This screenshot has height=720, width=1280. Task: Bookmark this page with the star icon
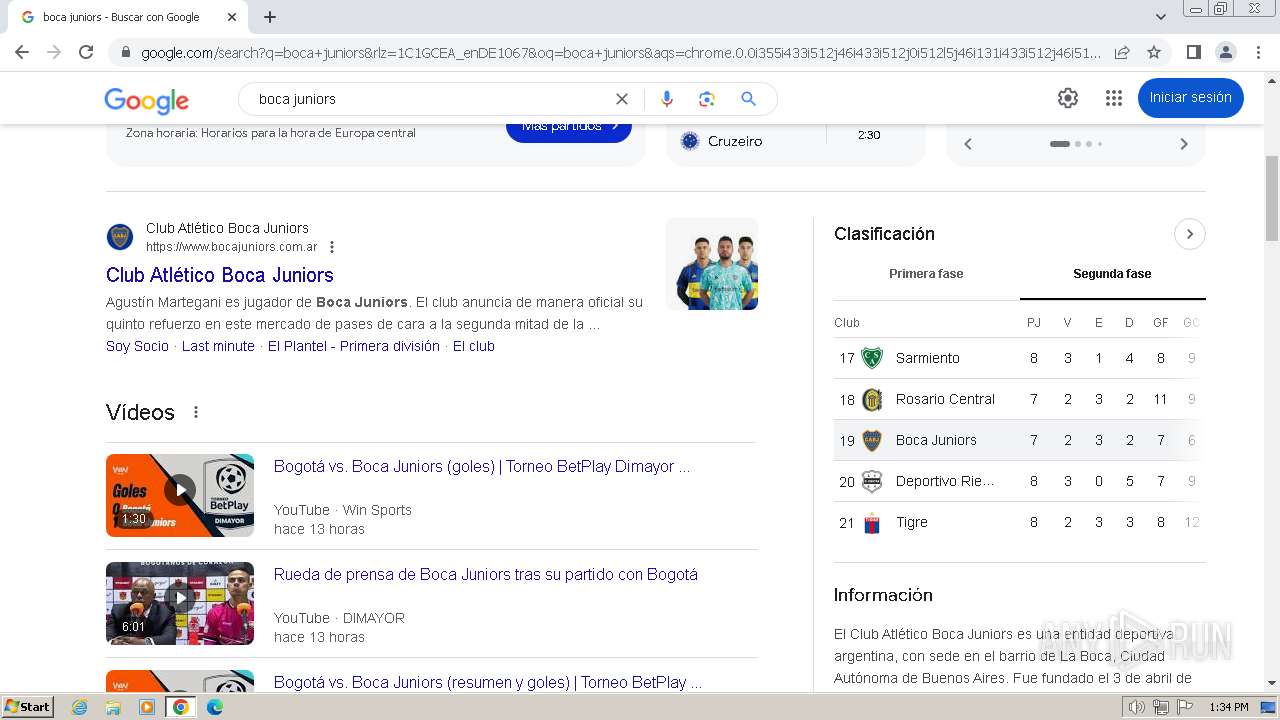tap(1154, 52)
